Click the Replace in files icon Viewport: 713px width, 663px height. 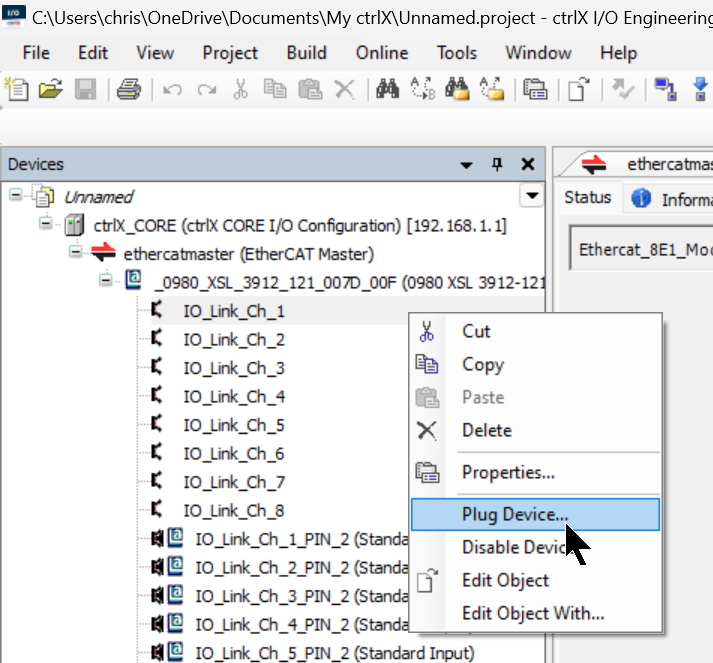point(492,89)
